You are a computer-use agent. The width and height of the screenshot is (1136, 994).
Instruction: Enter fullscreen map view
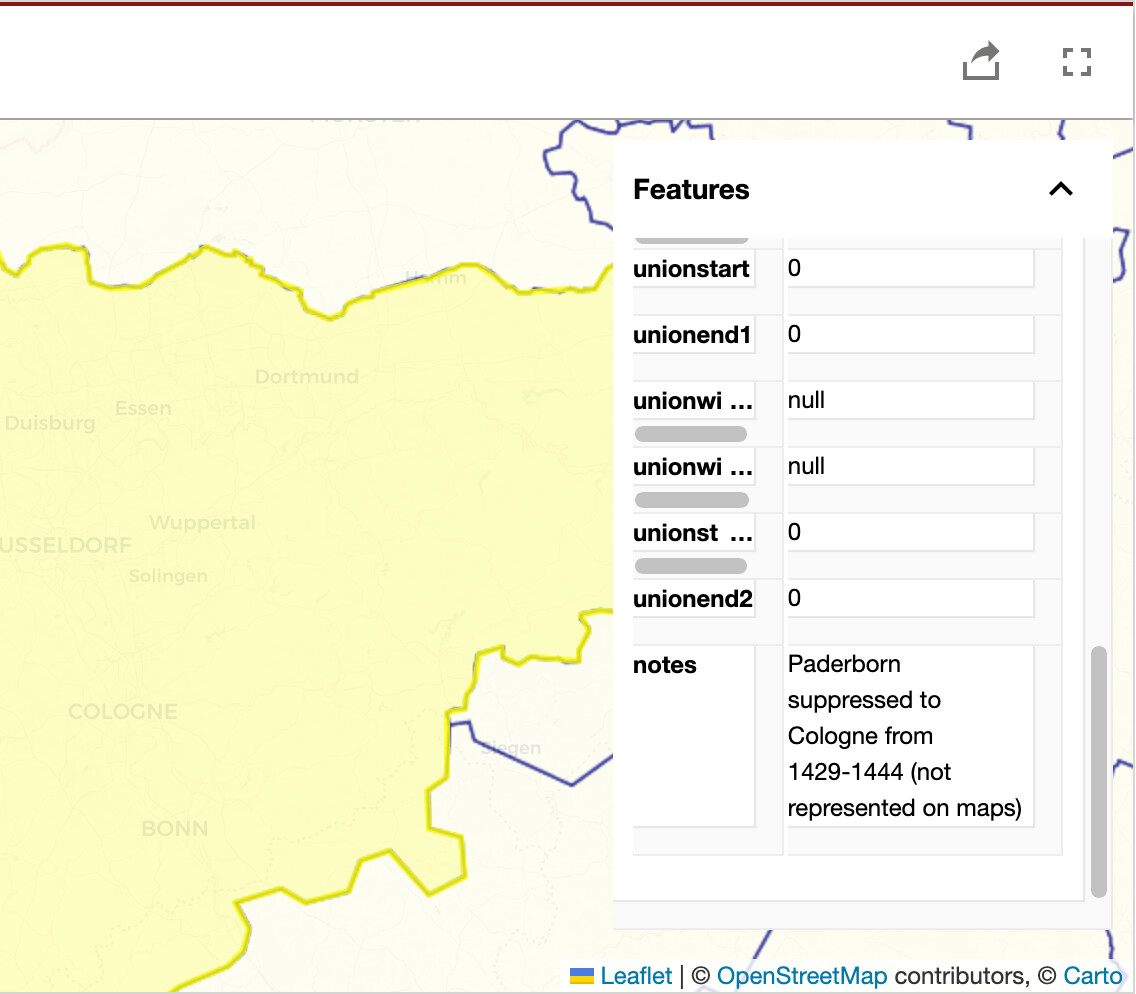[x=1076, y=62]
